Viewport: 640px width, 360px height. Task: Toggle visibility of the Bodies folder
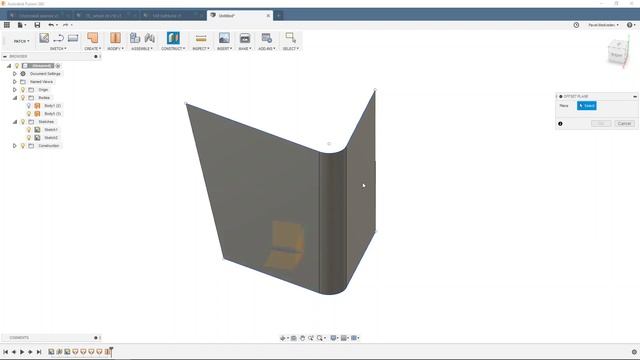pyautogui.click(x=23, y=98)
